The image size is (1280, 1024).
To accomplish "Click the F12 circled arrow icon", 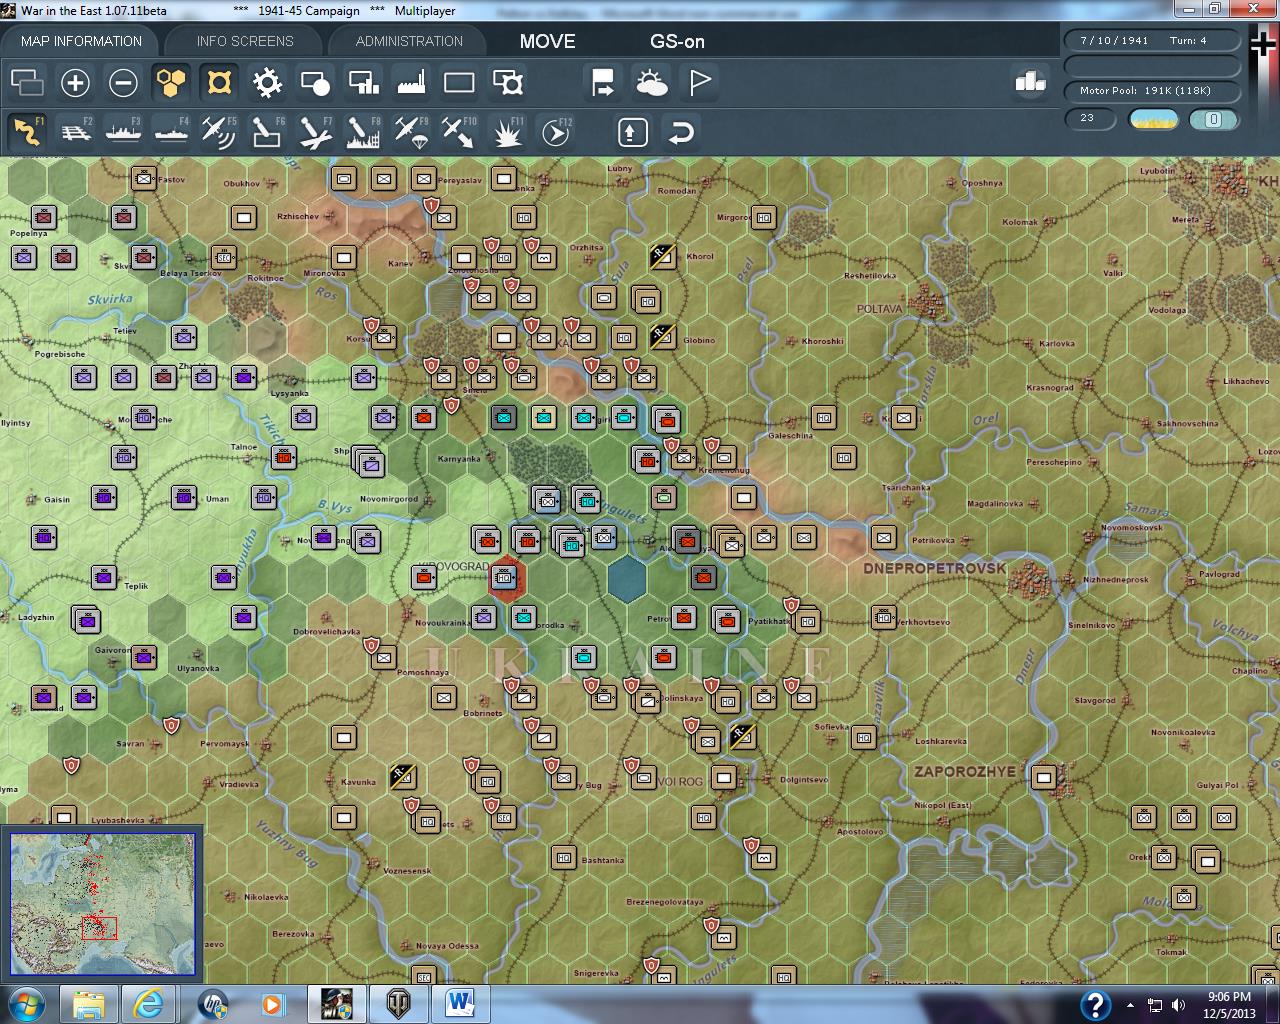I will 555,131.
